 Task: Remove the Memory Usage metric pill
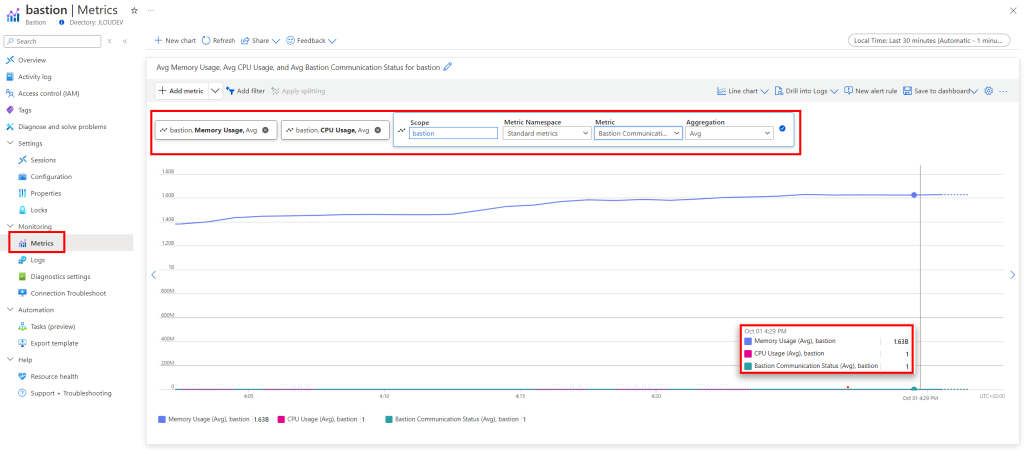[265, 130]
